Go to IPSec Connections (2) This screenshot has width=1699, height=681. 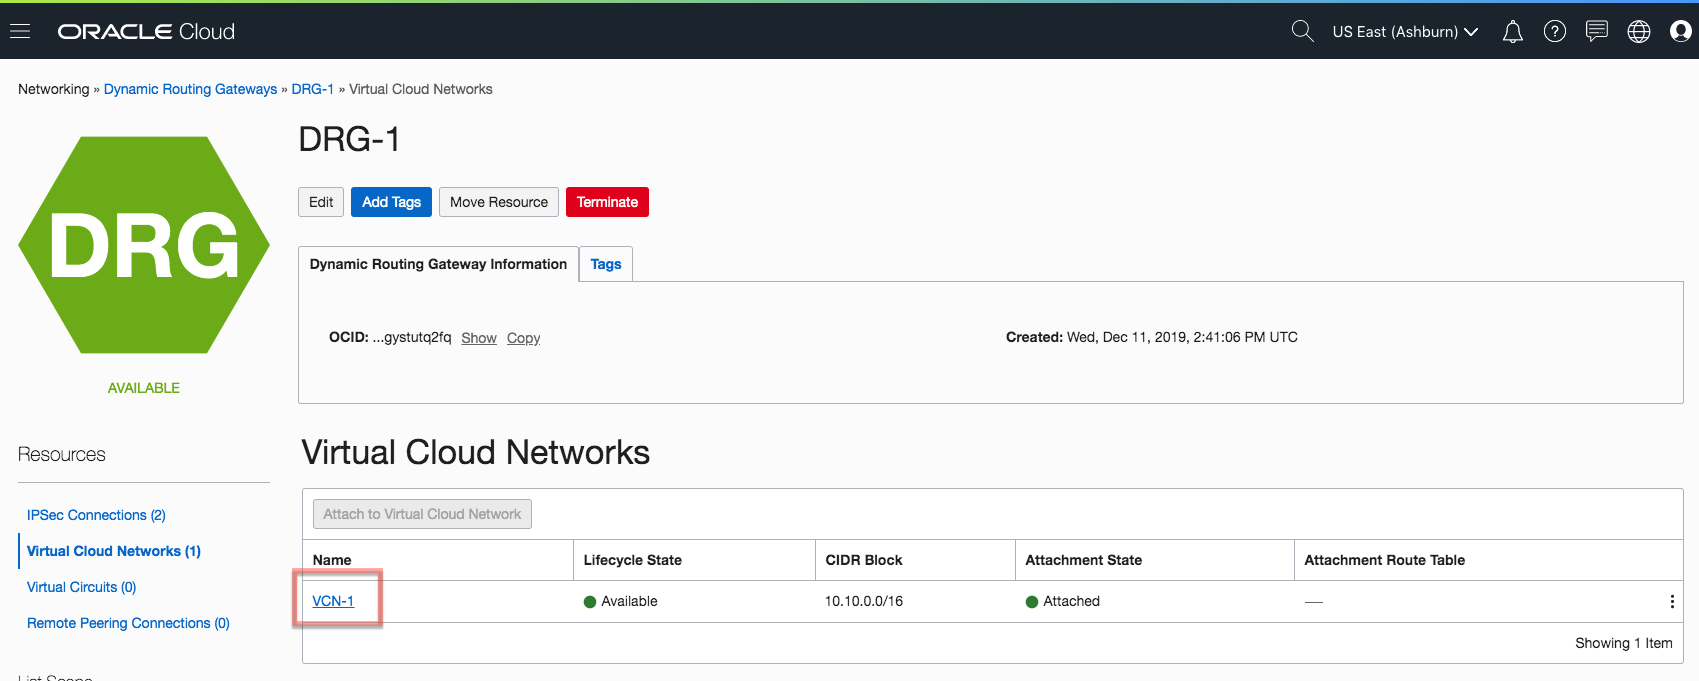[x=96, y=515]
